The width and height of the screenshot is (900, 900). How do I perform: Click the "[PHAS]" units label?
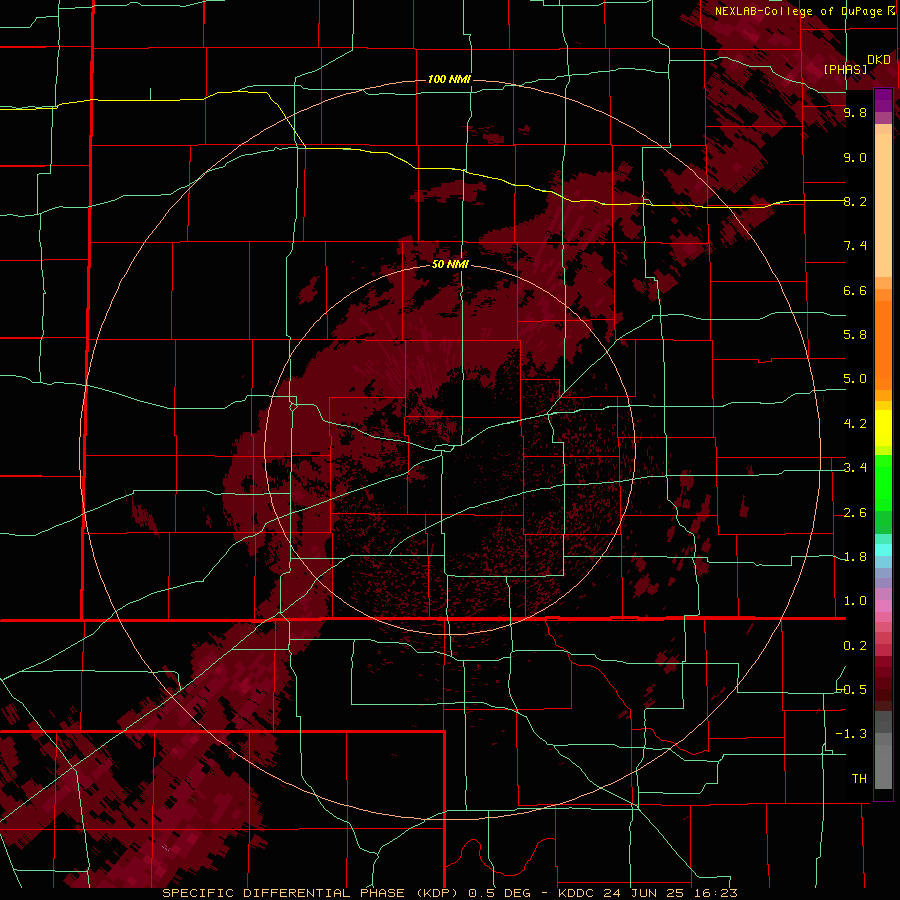coord(845,70)
